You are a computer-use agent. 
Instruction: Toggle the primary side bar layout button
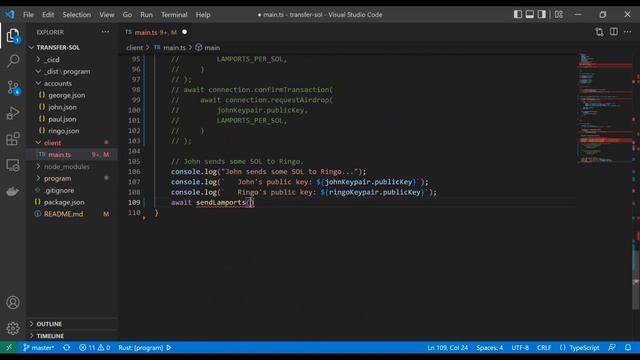click(518, 14)
